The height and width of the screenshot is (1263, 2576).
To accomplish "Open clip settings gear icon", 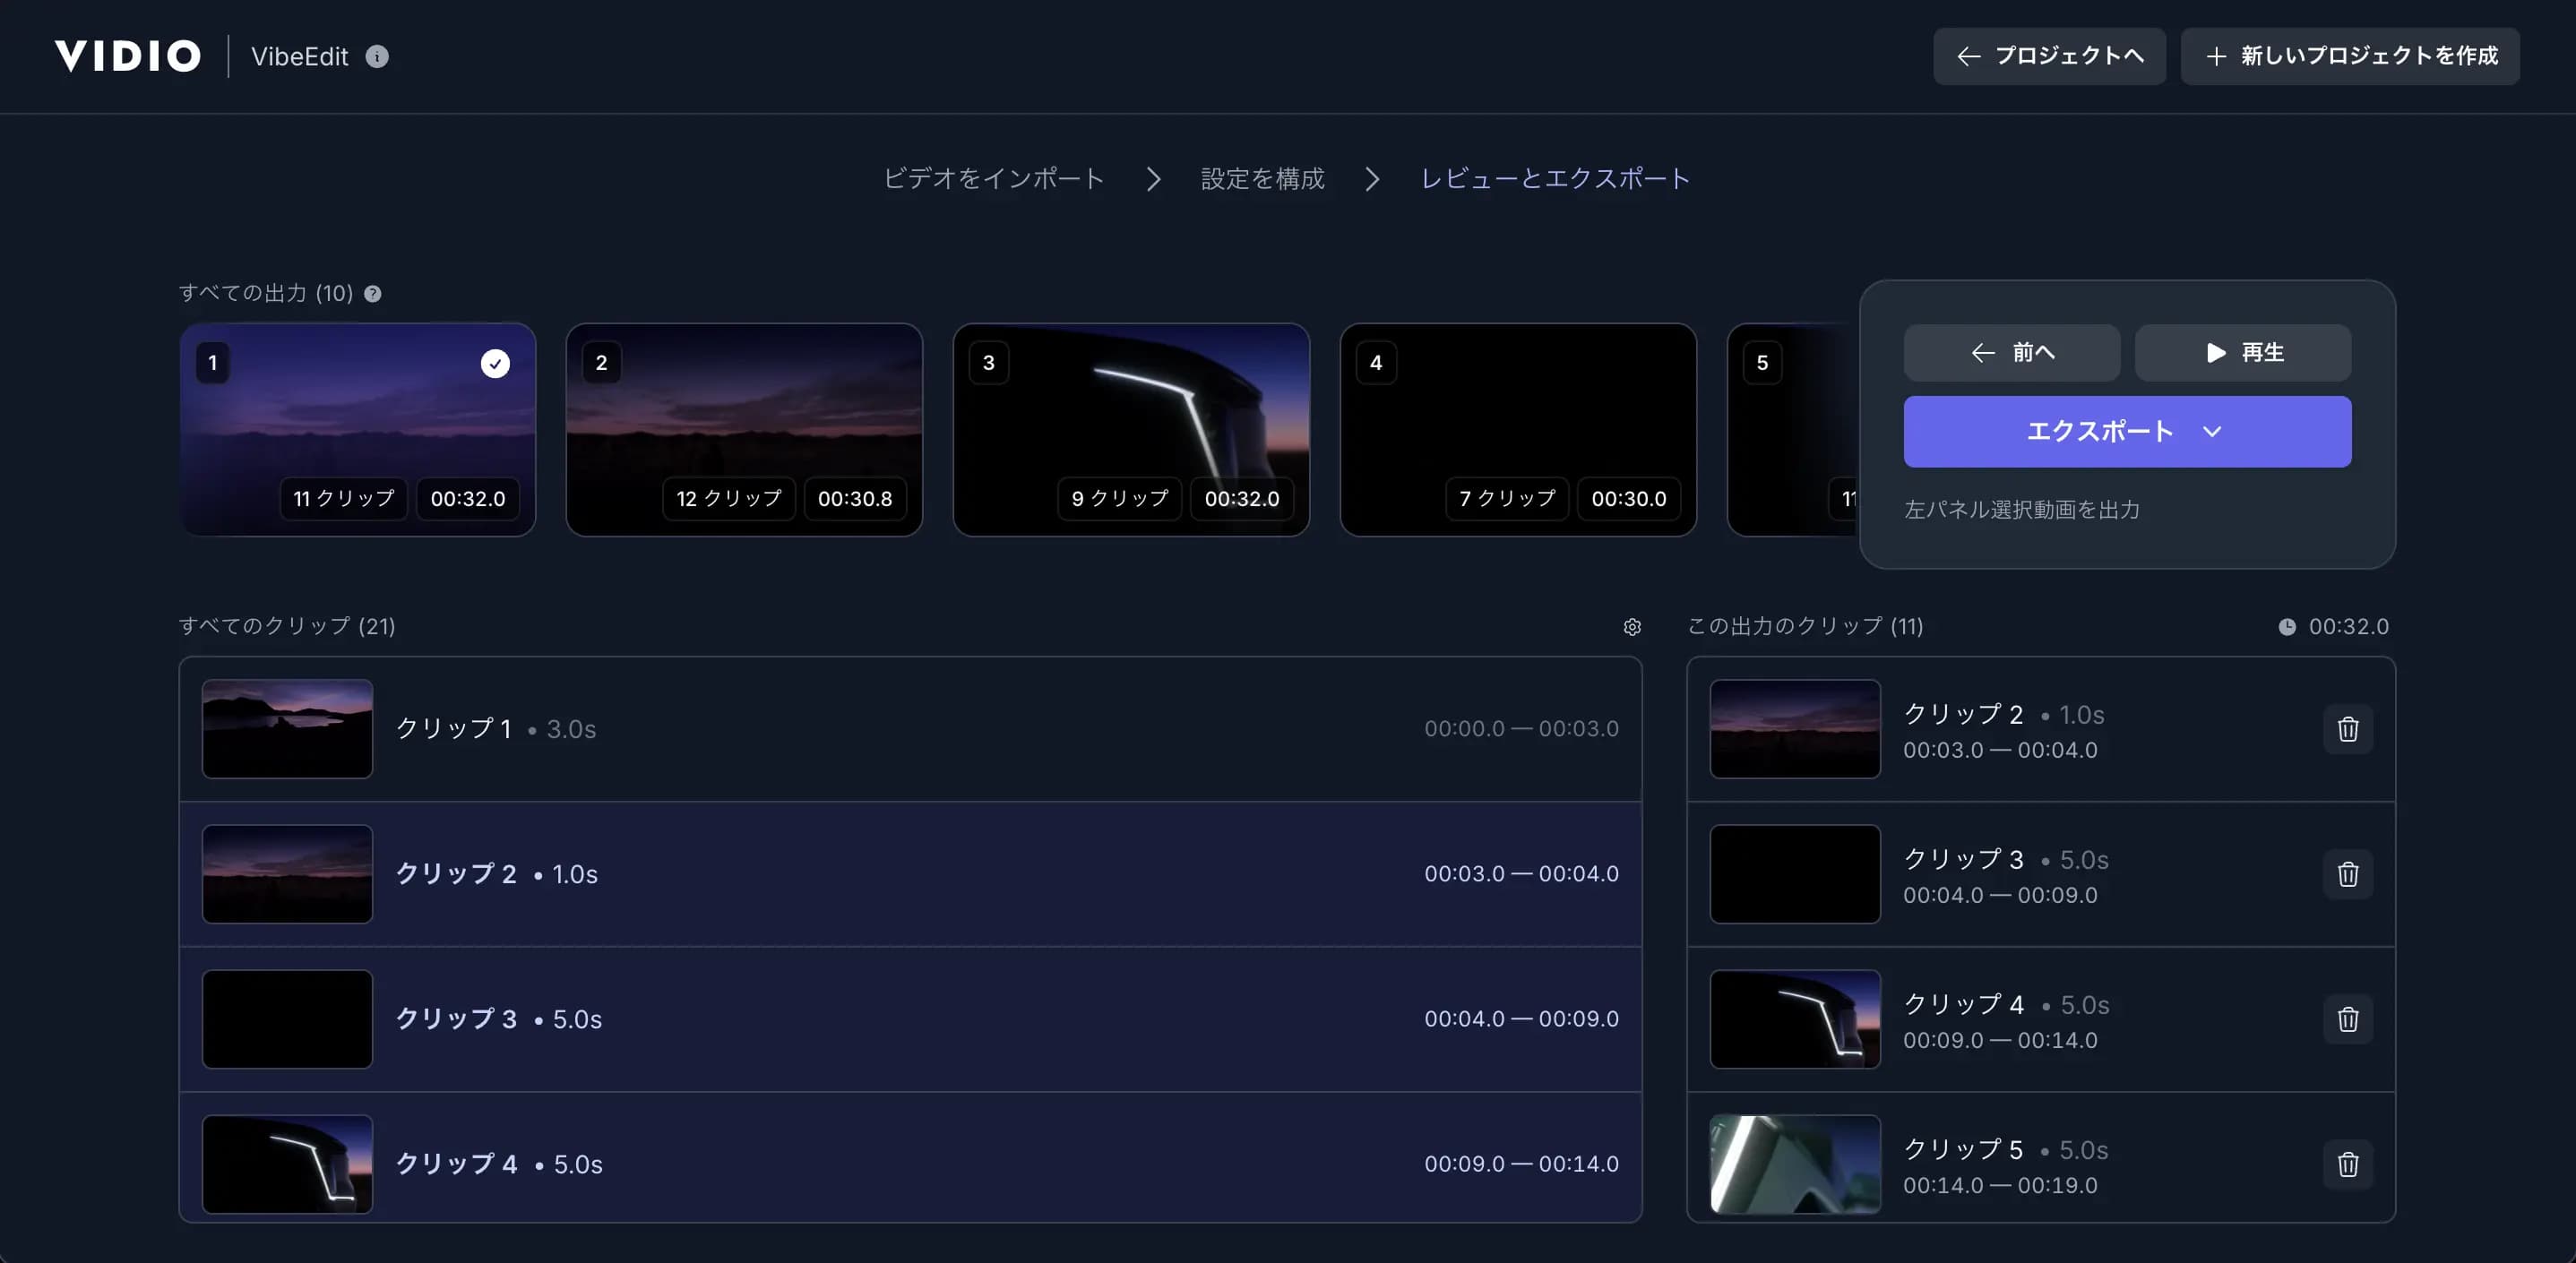I will tap(1632, 627).
